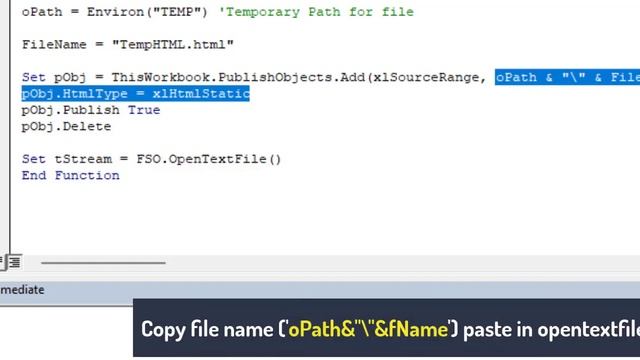The width and height of the screenshot is (640, 360).
Task: Click inside 'FSO.OpenTextFile()' parentheses
Action: tap(275, 159)
